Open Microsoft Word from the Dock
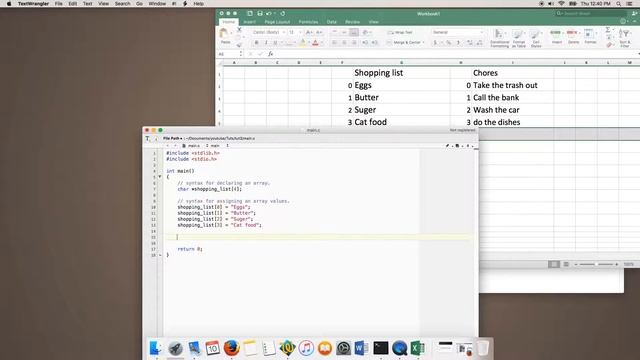640x360 pixels. click(362, 348)
